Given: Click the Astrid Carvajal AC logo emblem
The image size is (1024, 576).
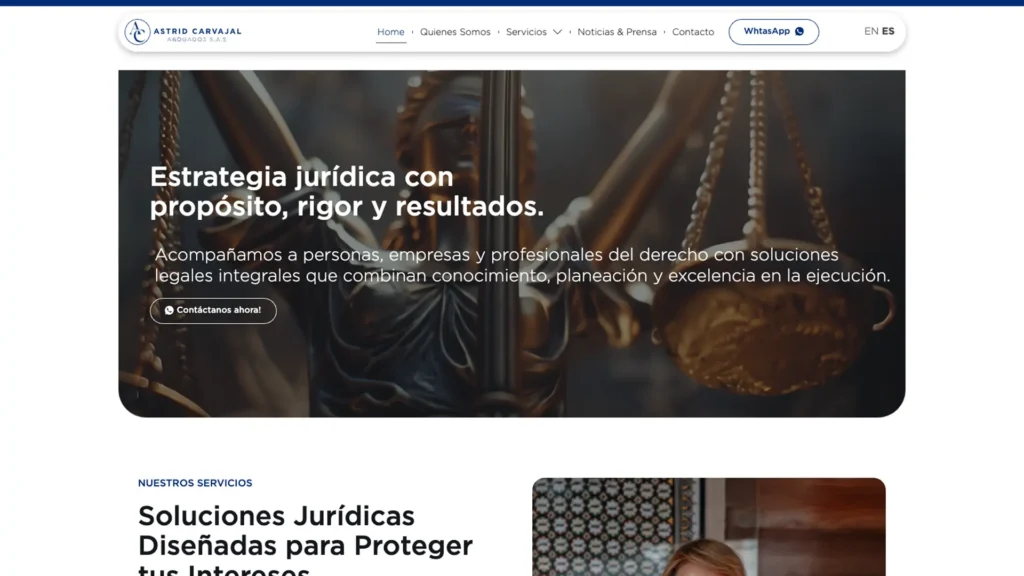Looking at the screenshot, I should tap(137, 31).
